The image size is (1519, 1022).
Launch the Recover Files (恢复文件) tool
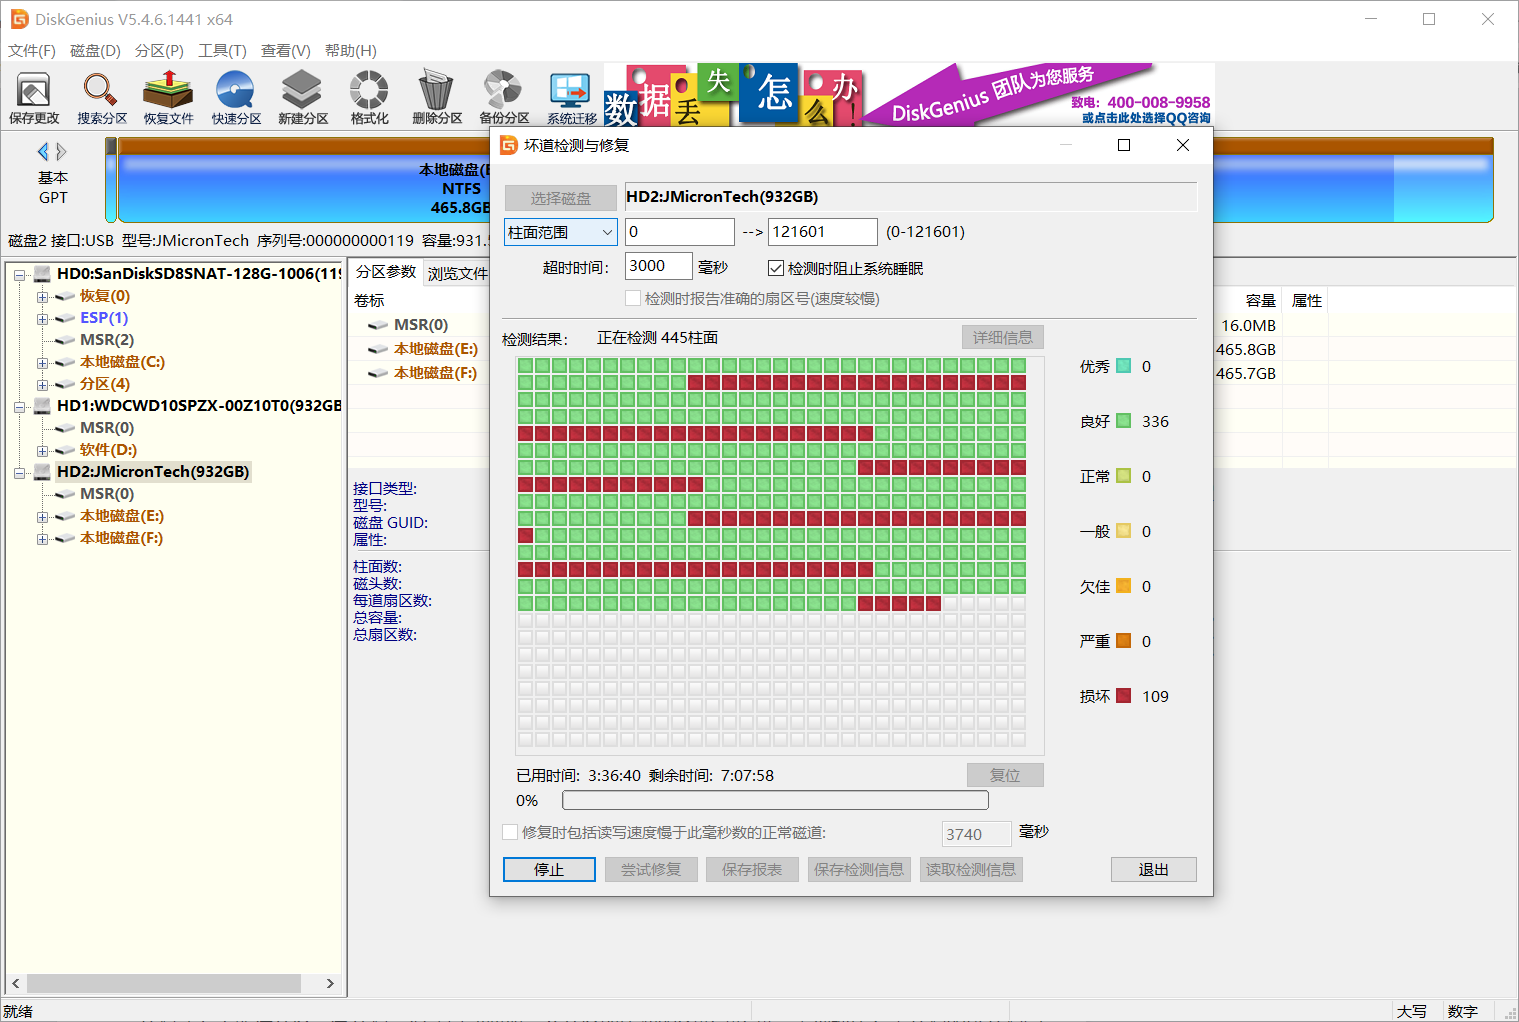tap(168, 98)
